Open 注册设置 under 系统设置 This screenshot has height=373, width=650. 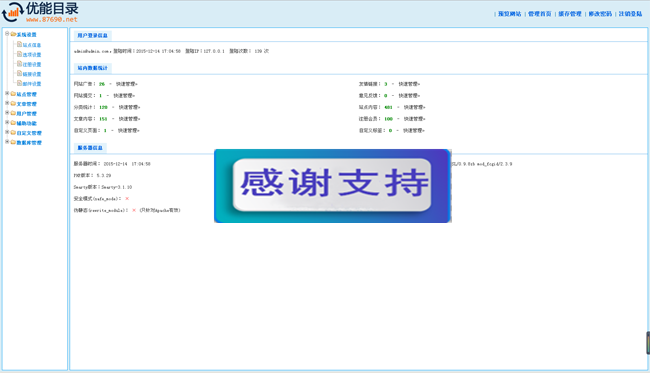[x=32, y=64]
